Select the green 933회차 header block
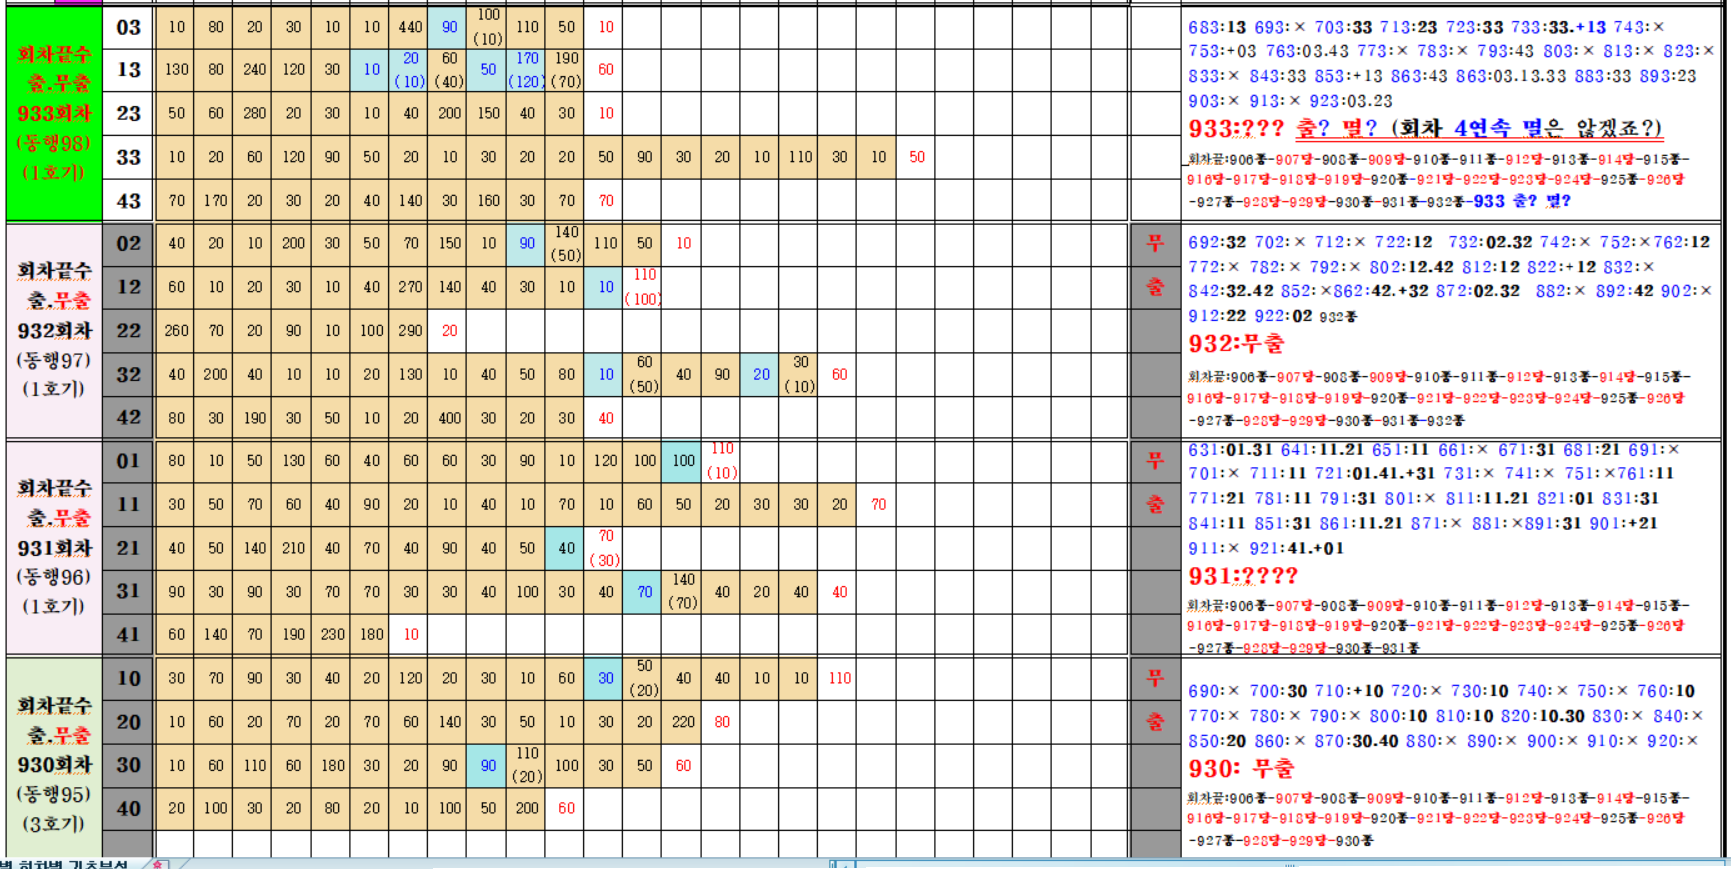 [x=54, y=113]
